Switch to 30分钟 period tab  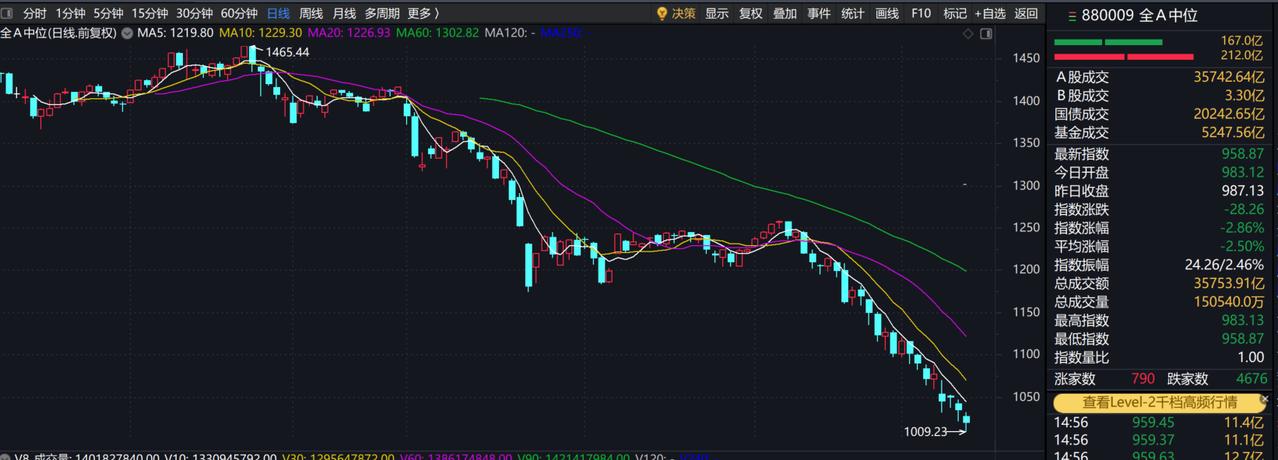click(195, 14)
